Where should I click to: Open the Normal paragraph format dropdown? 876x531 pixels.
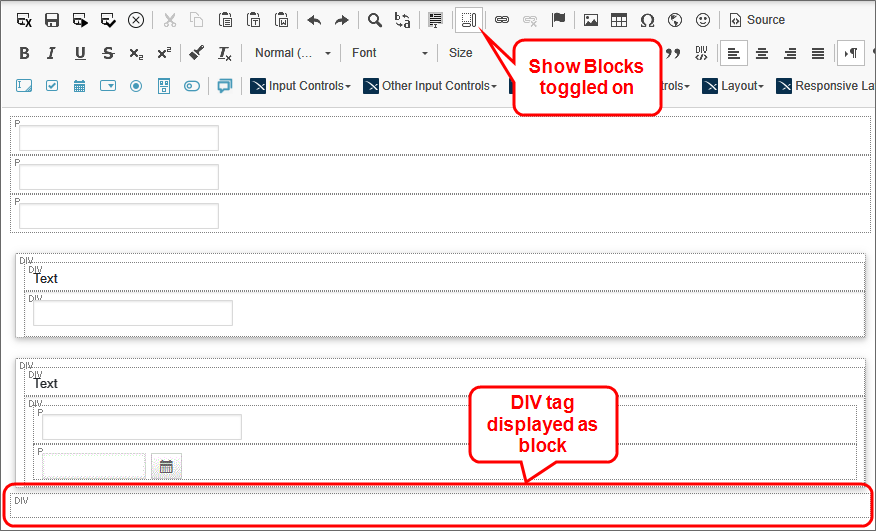(x=291, y=53)
